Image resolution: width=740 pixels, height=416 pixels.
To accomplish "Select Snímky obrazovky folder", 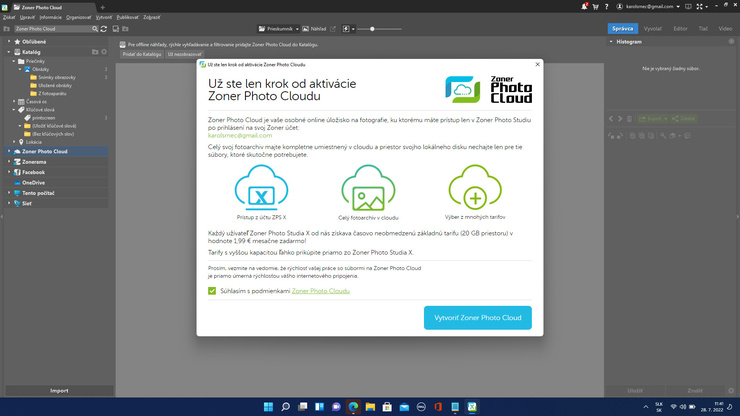I will 57,77.
